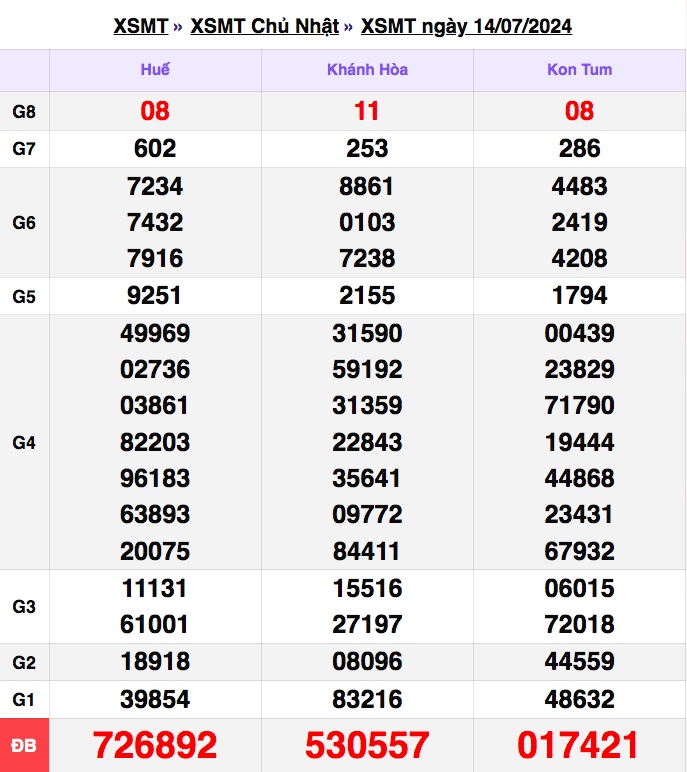Select Huế G7 result 602

click(155, 148)
